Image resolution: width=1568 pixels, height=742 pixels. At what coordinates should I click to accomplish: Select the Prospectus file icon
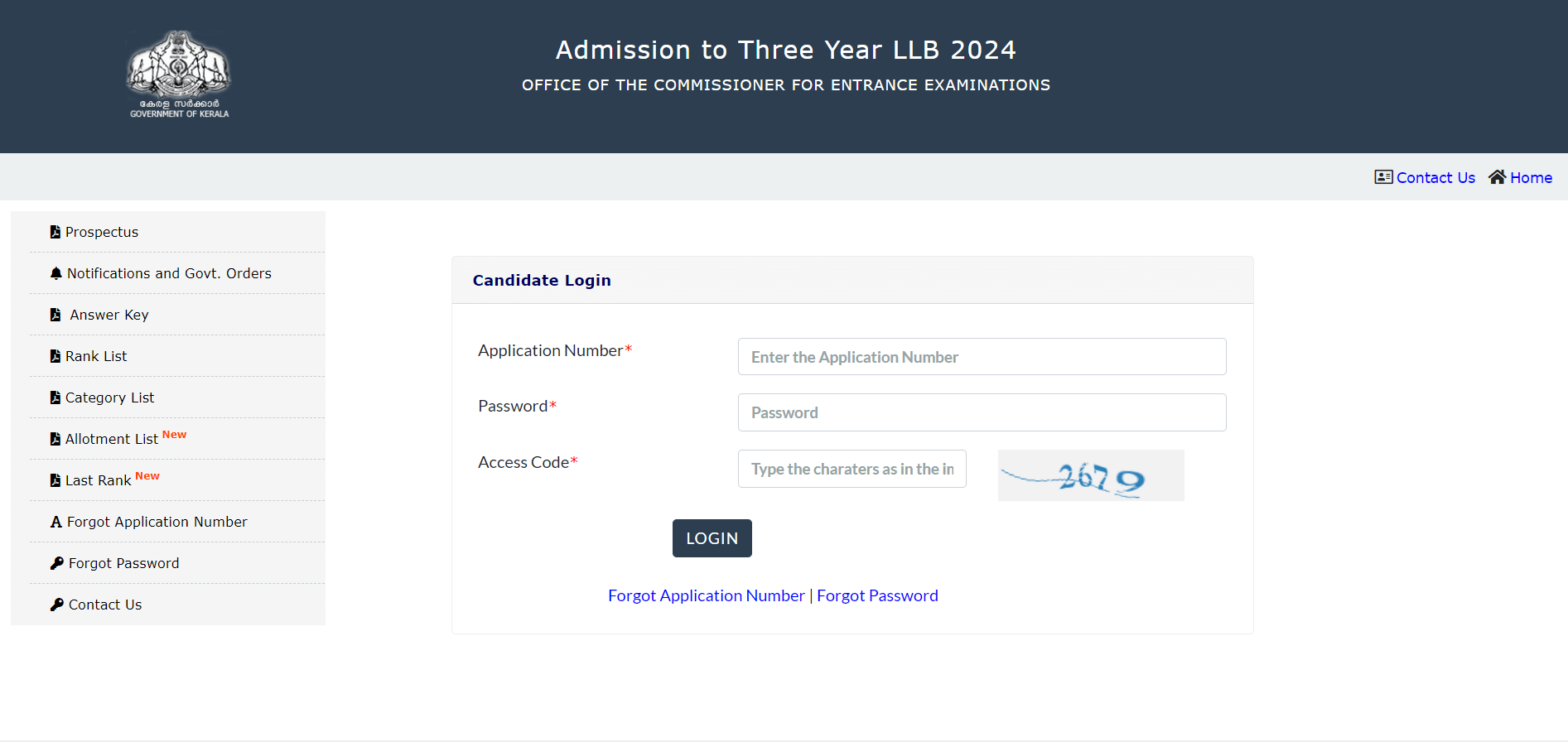click(55, 231)
